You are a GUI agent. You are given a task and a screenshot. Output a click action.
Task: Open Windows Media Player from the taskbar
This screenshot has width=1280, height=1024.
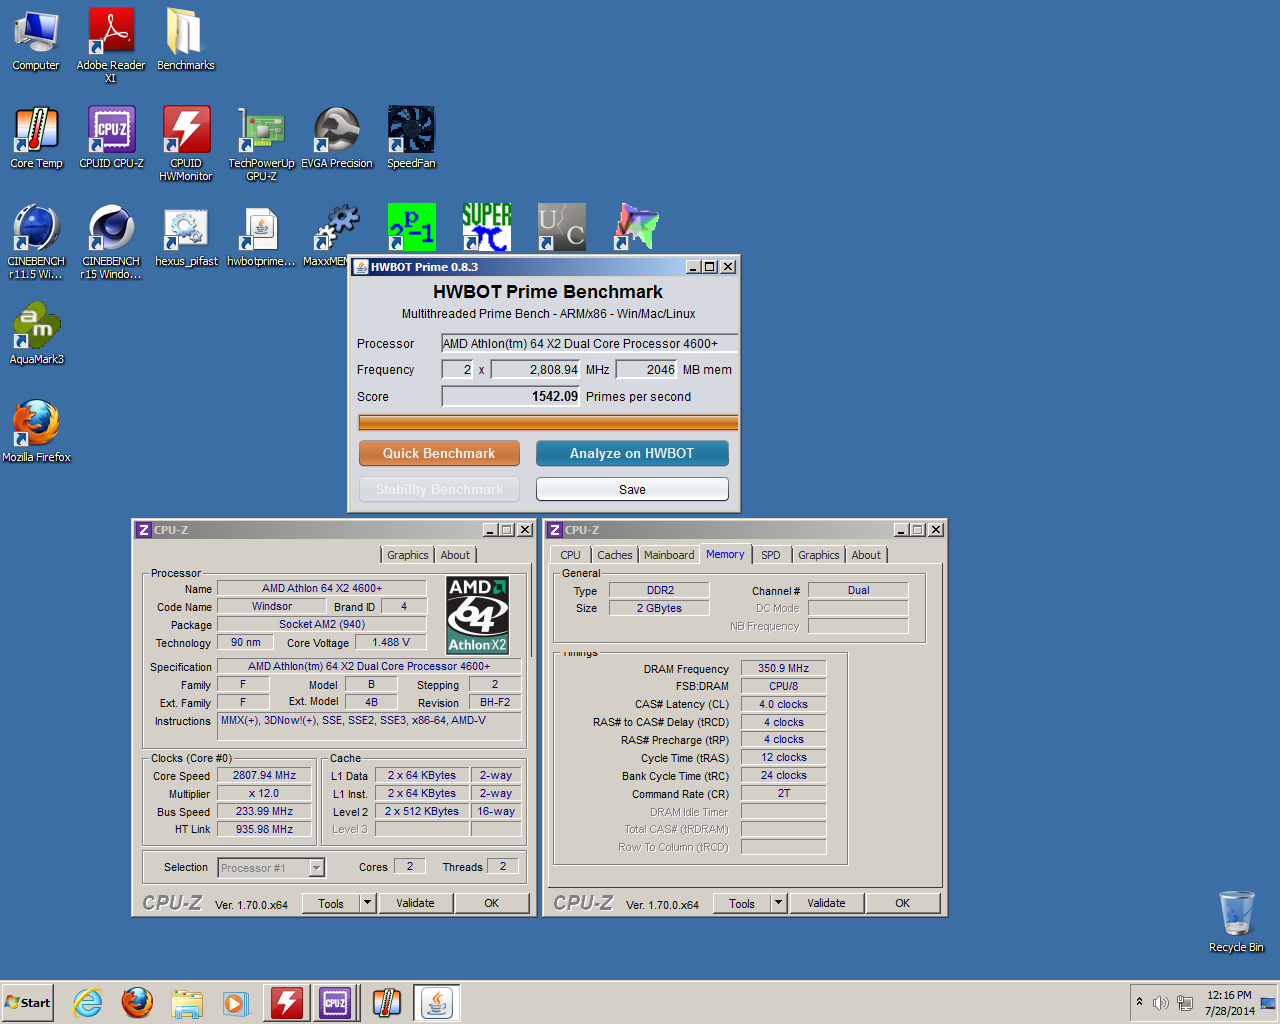(x=235, y=1003)
